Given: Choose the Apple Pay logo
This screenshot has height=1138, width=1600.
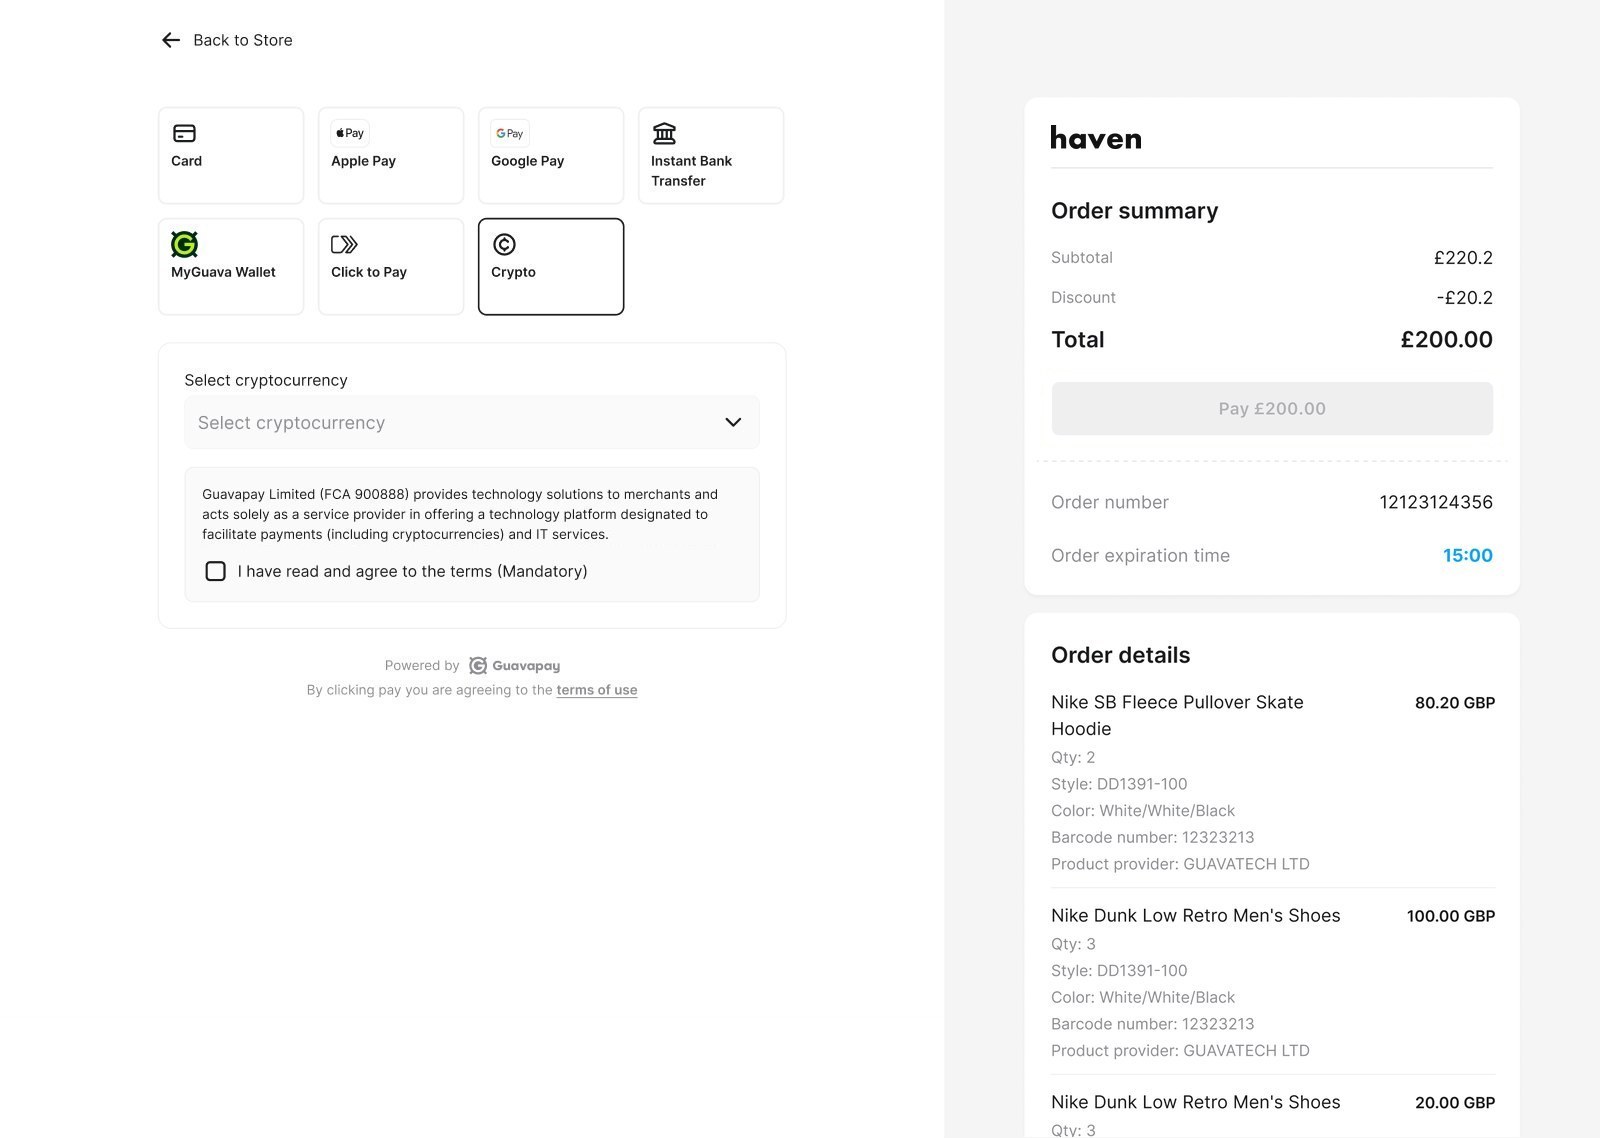Looking at the screenshot, I should (x=350, y=133).
